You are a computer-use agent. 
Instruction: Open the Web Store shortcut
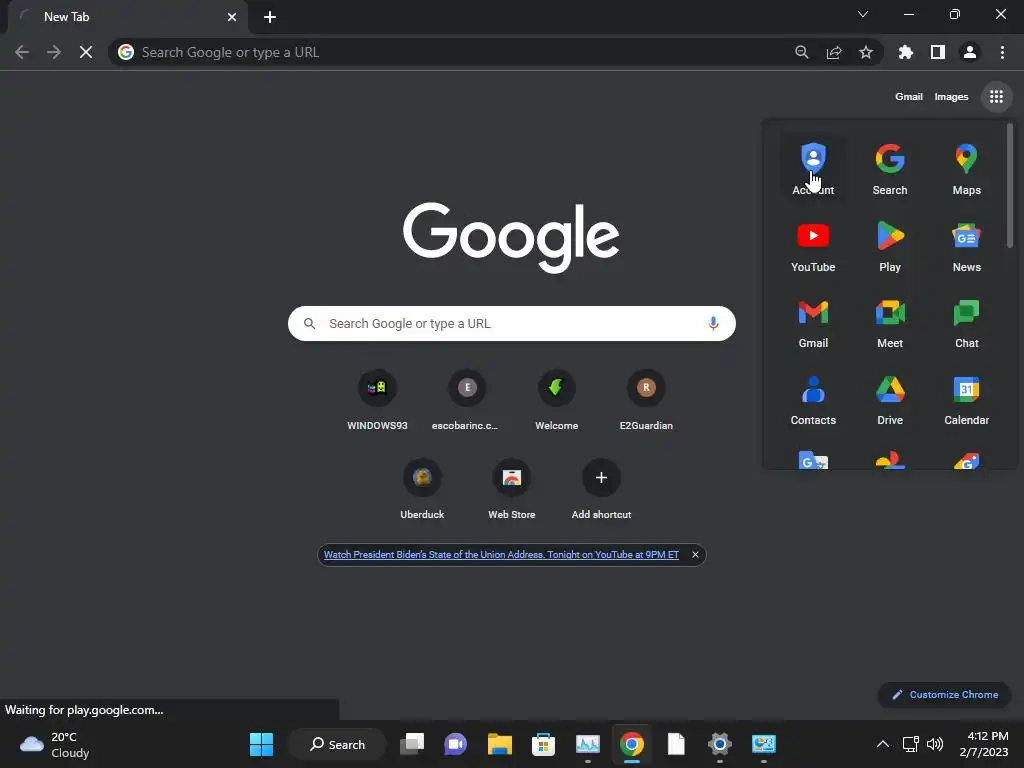511,489
